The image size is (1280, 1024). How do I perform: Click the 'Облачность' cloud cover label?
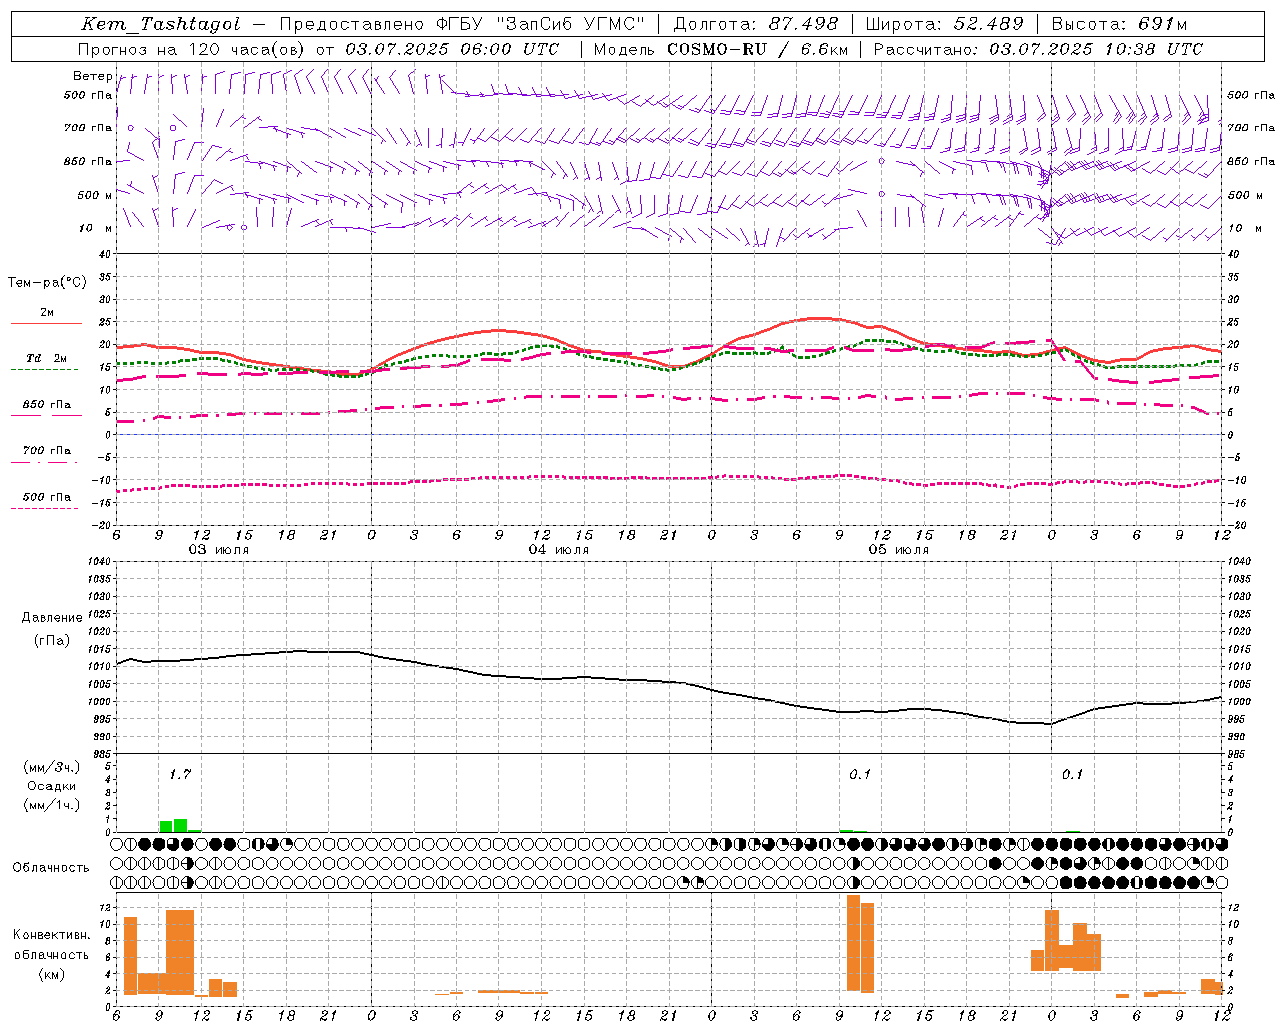[51, 867]
